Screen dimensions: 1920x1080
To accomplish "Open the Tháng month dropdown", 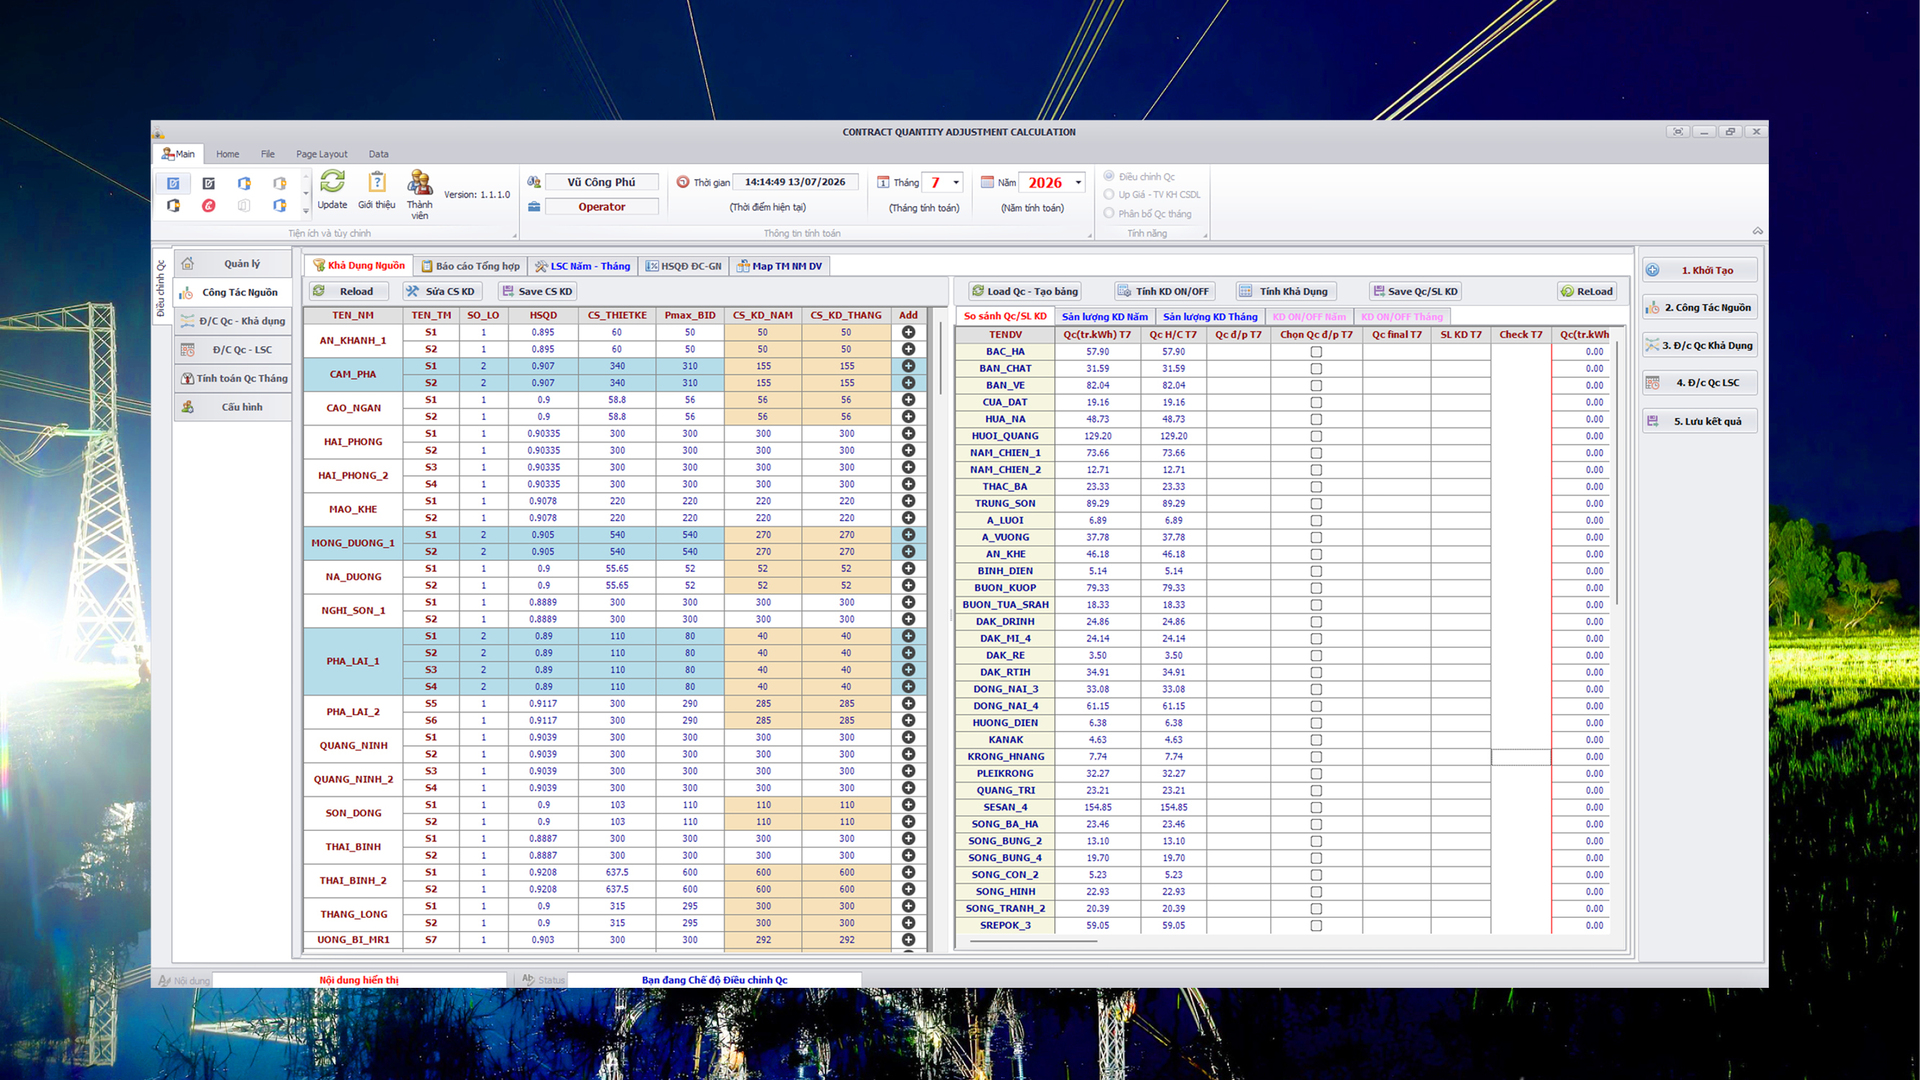I will [956, 182].
